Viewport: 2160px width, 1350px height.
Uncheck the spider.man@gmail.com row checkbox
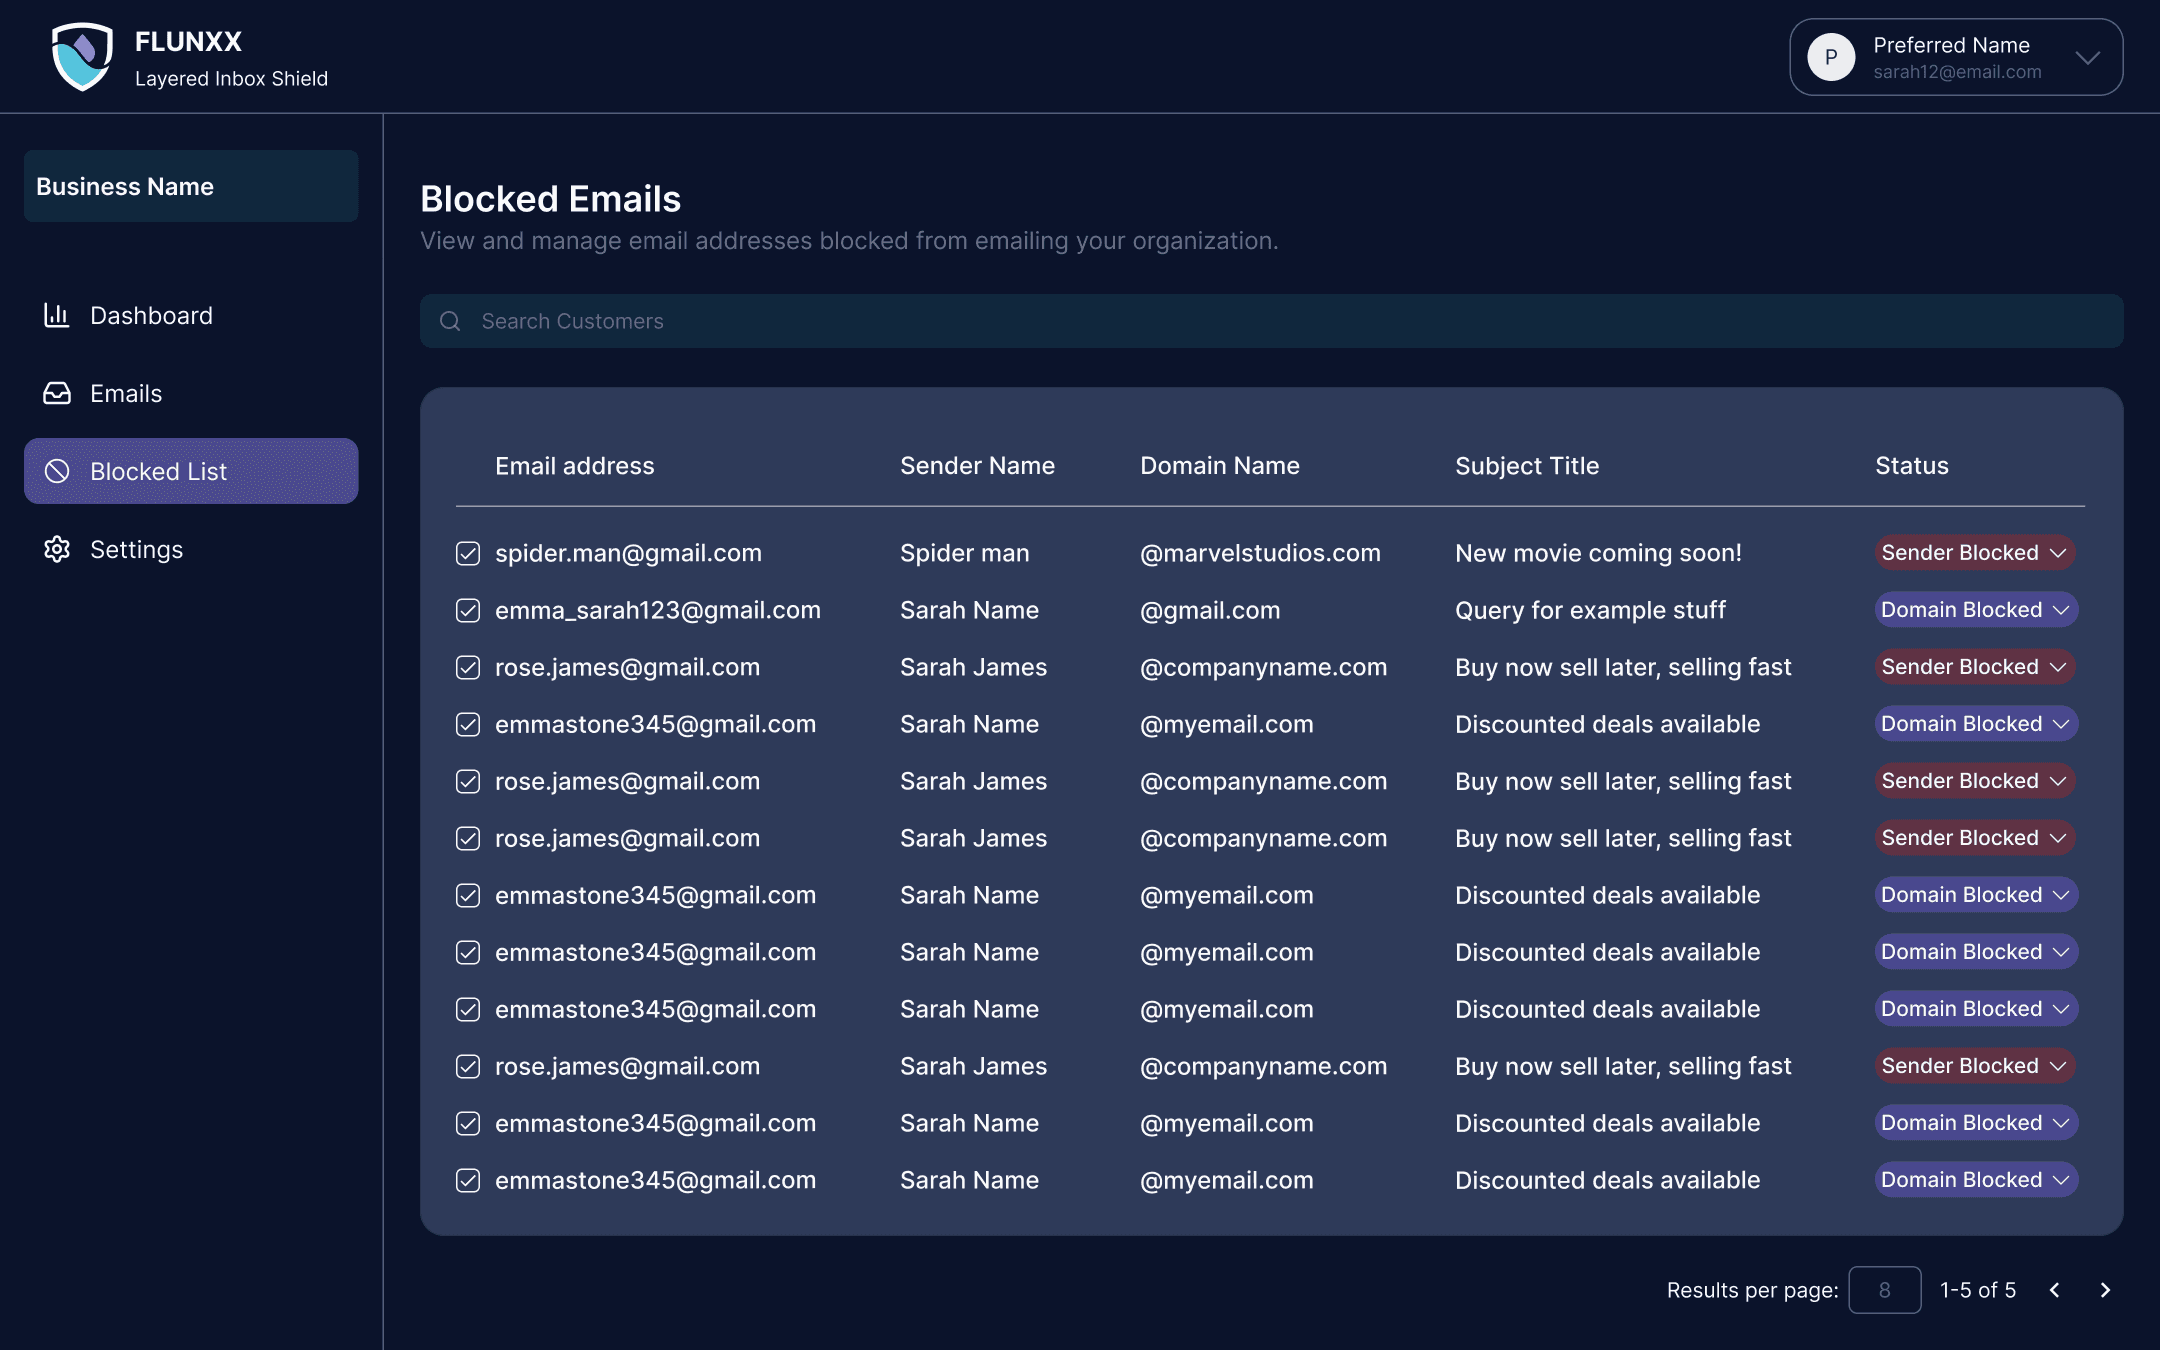(x=468, y=553)
